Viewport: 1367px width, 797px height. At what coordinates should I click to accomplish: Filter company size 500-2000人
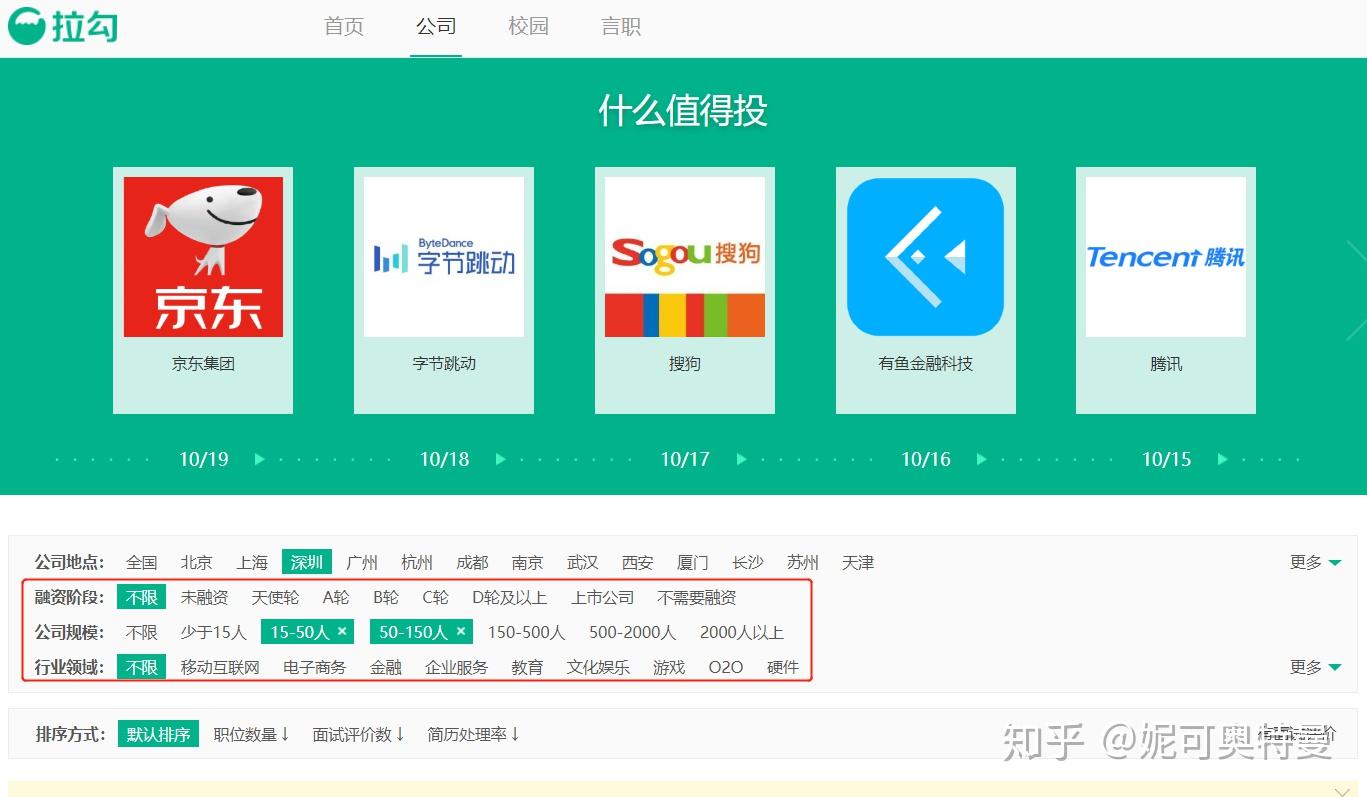pyautogui.click(x=633, y=632)
